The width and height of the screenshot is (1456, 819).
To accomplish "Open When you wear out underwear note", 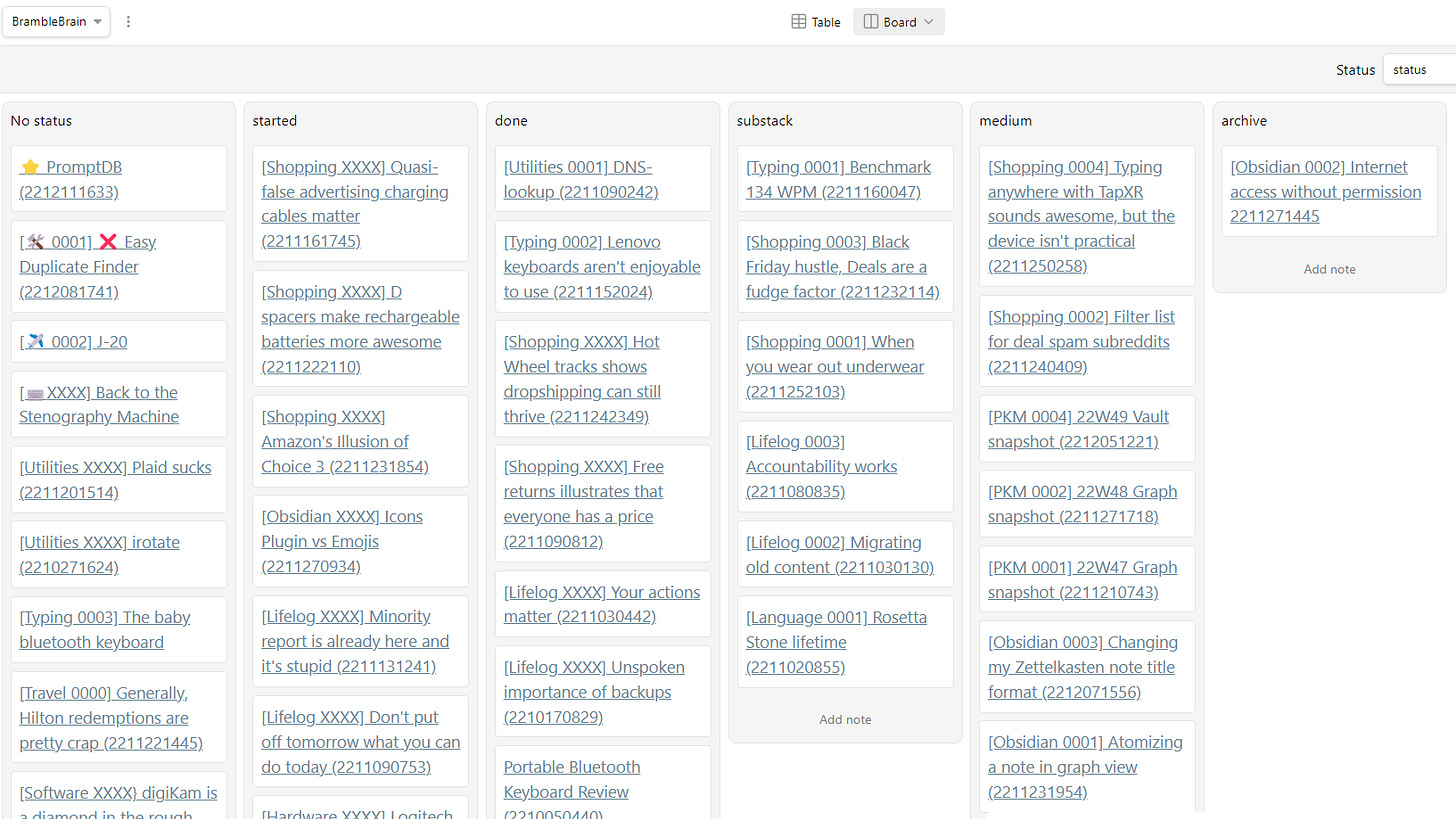I will point(845,366).
